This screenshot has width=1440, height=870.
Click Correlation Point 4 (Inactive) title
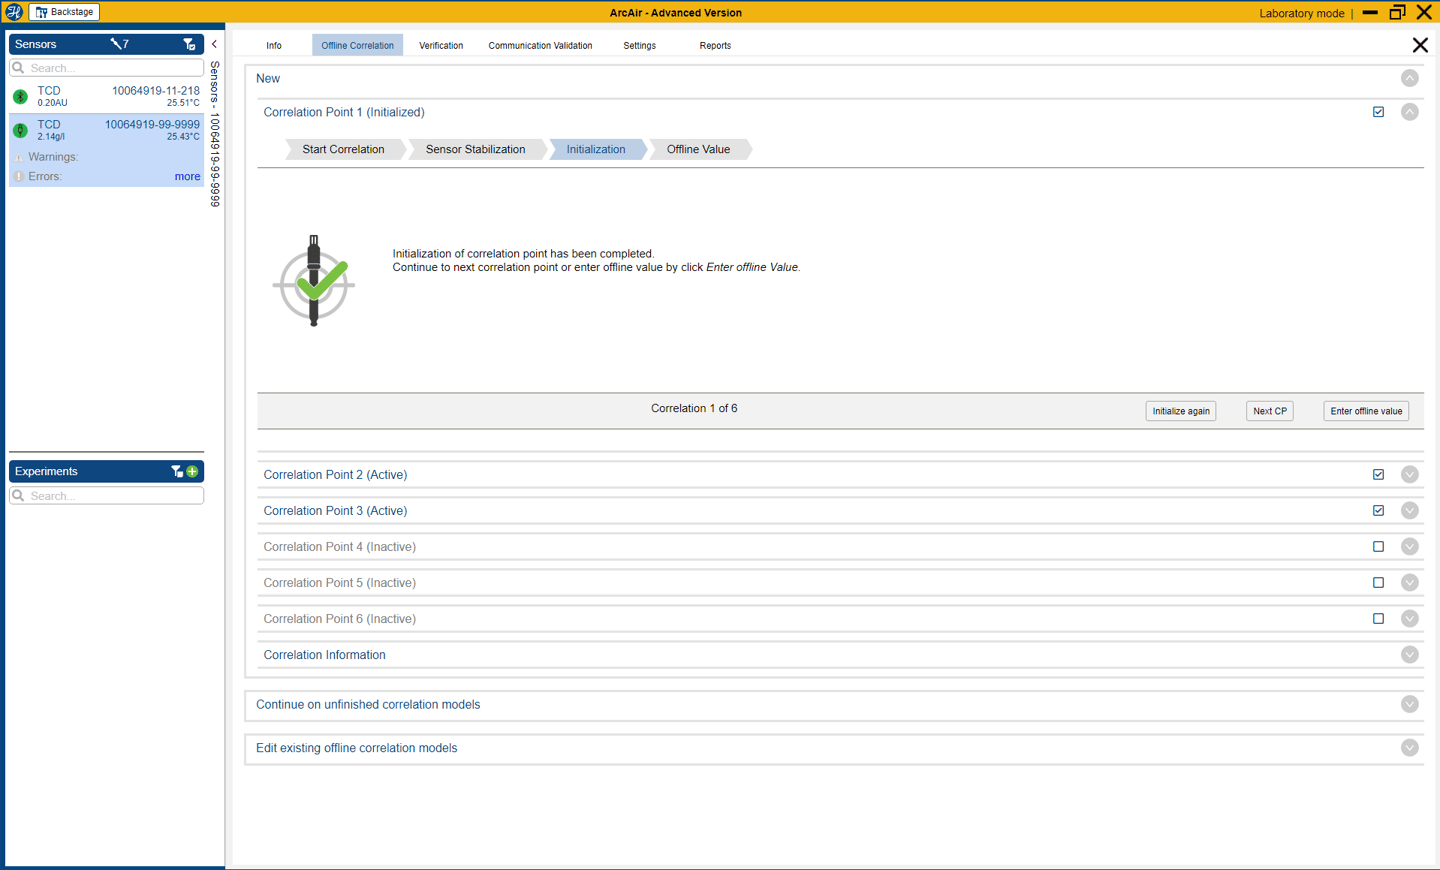point(340,547)
